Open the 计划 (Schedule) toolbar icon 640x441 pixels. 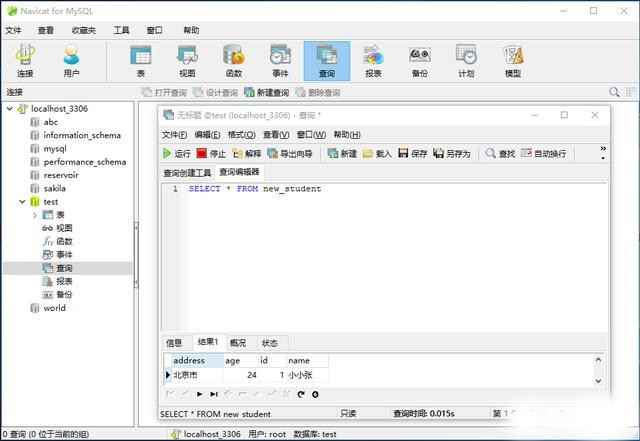(466, 60)
